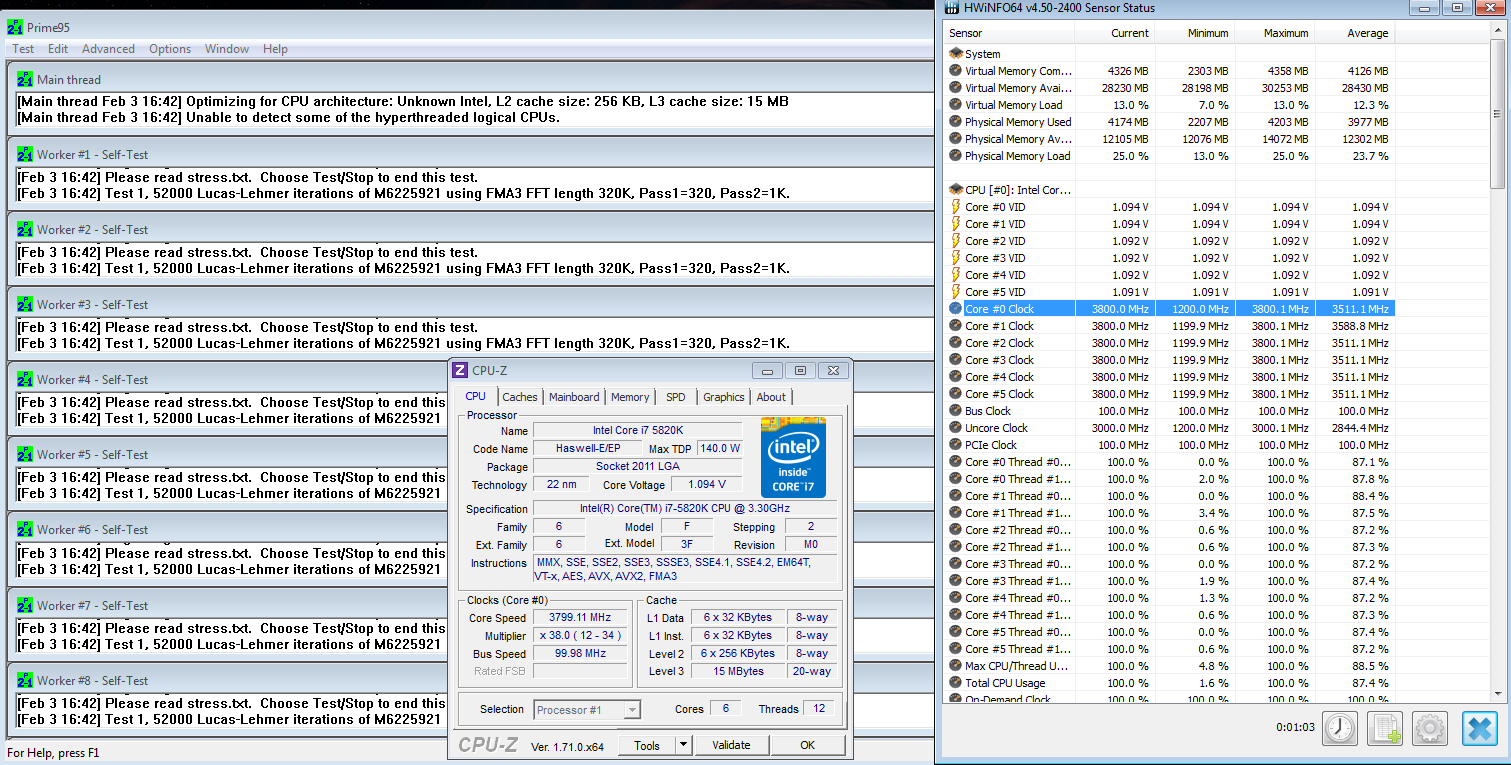The height and width of the screenshot is (765, 1511).
Task: Click the Validate button in CPU-Z
Action: point(731,745)
